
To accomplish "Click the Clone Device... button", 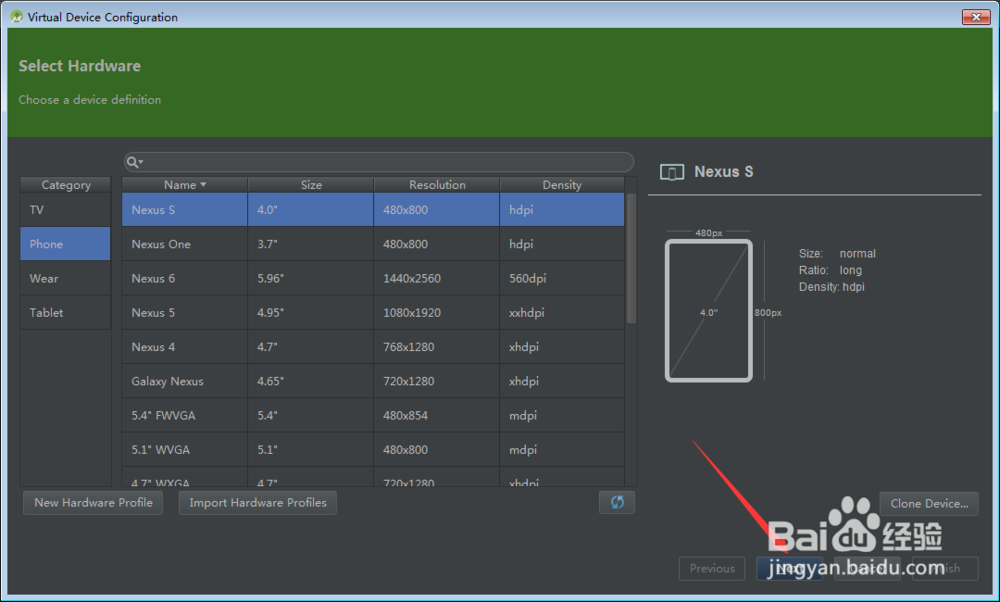I will [929, 504].
